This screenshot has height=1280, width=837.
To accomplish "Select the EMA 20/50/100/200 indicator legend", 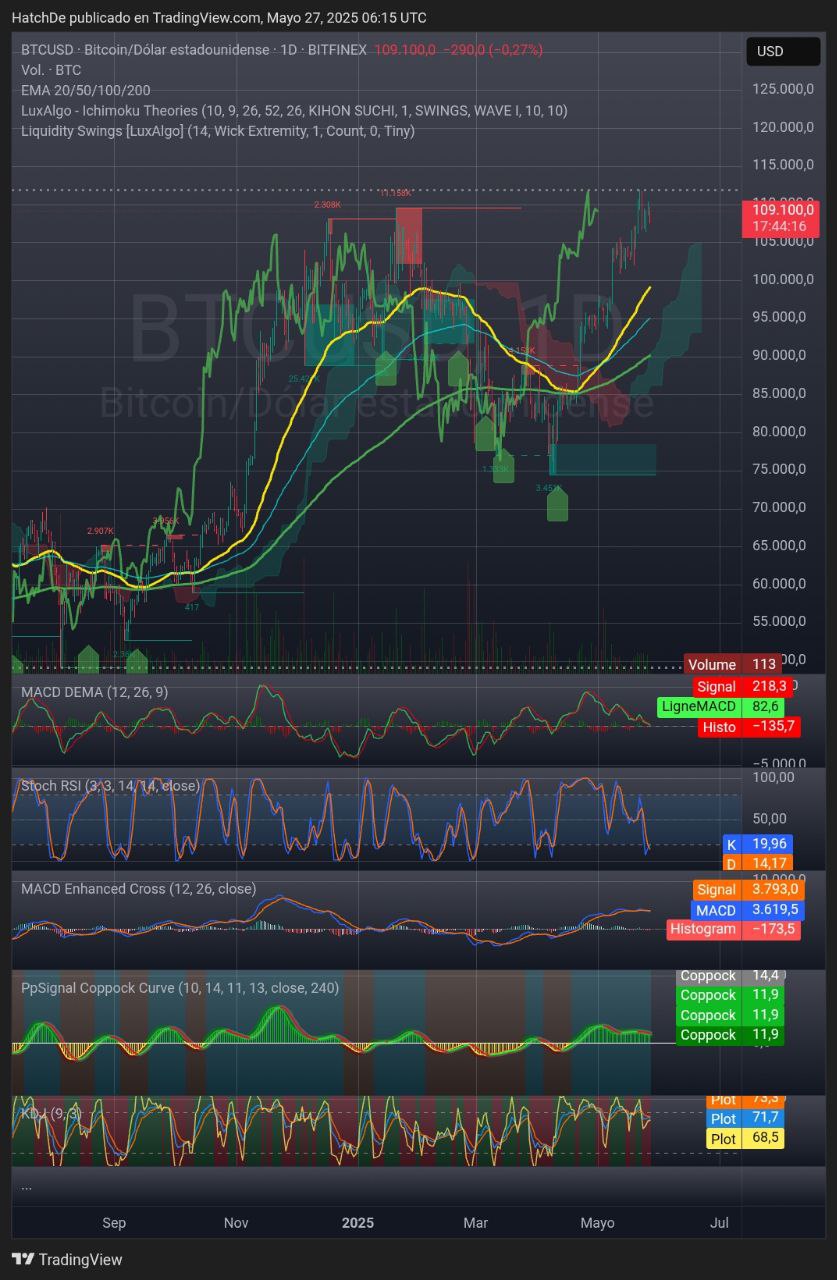I will point(86,90).
